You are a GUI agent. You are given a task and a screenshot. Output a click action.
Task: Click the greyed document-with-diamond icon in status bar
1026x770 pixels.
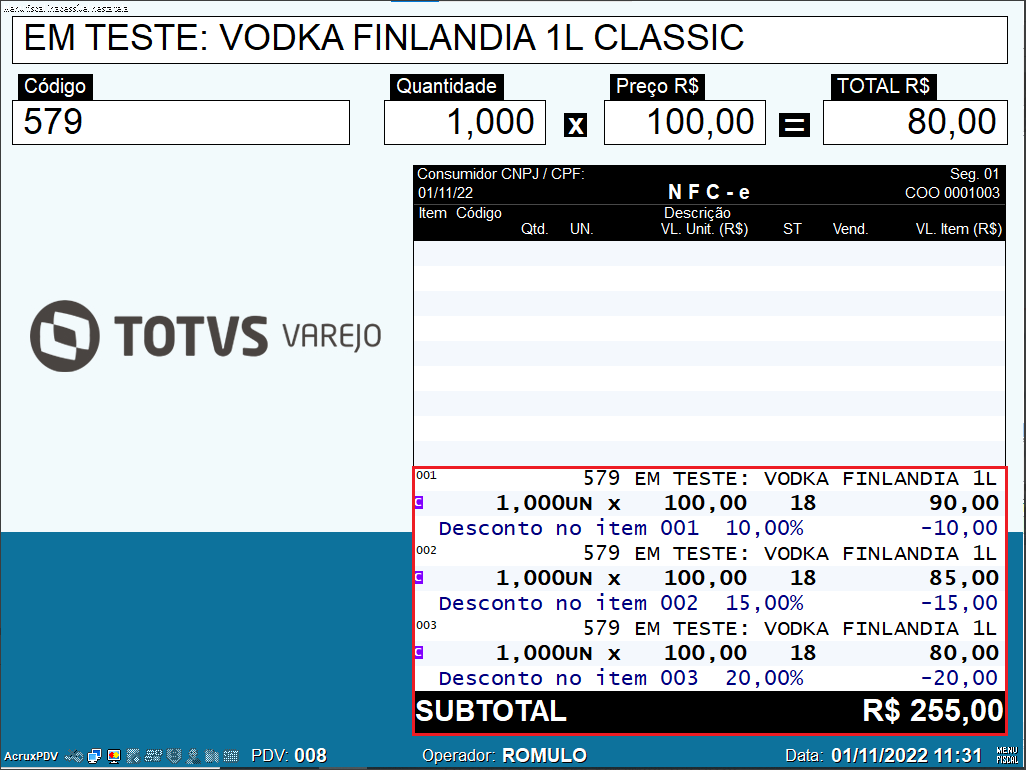pos(133,756)
